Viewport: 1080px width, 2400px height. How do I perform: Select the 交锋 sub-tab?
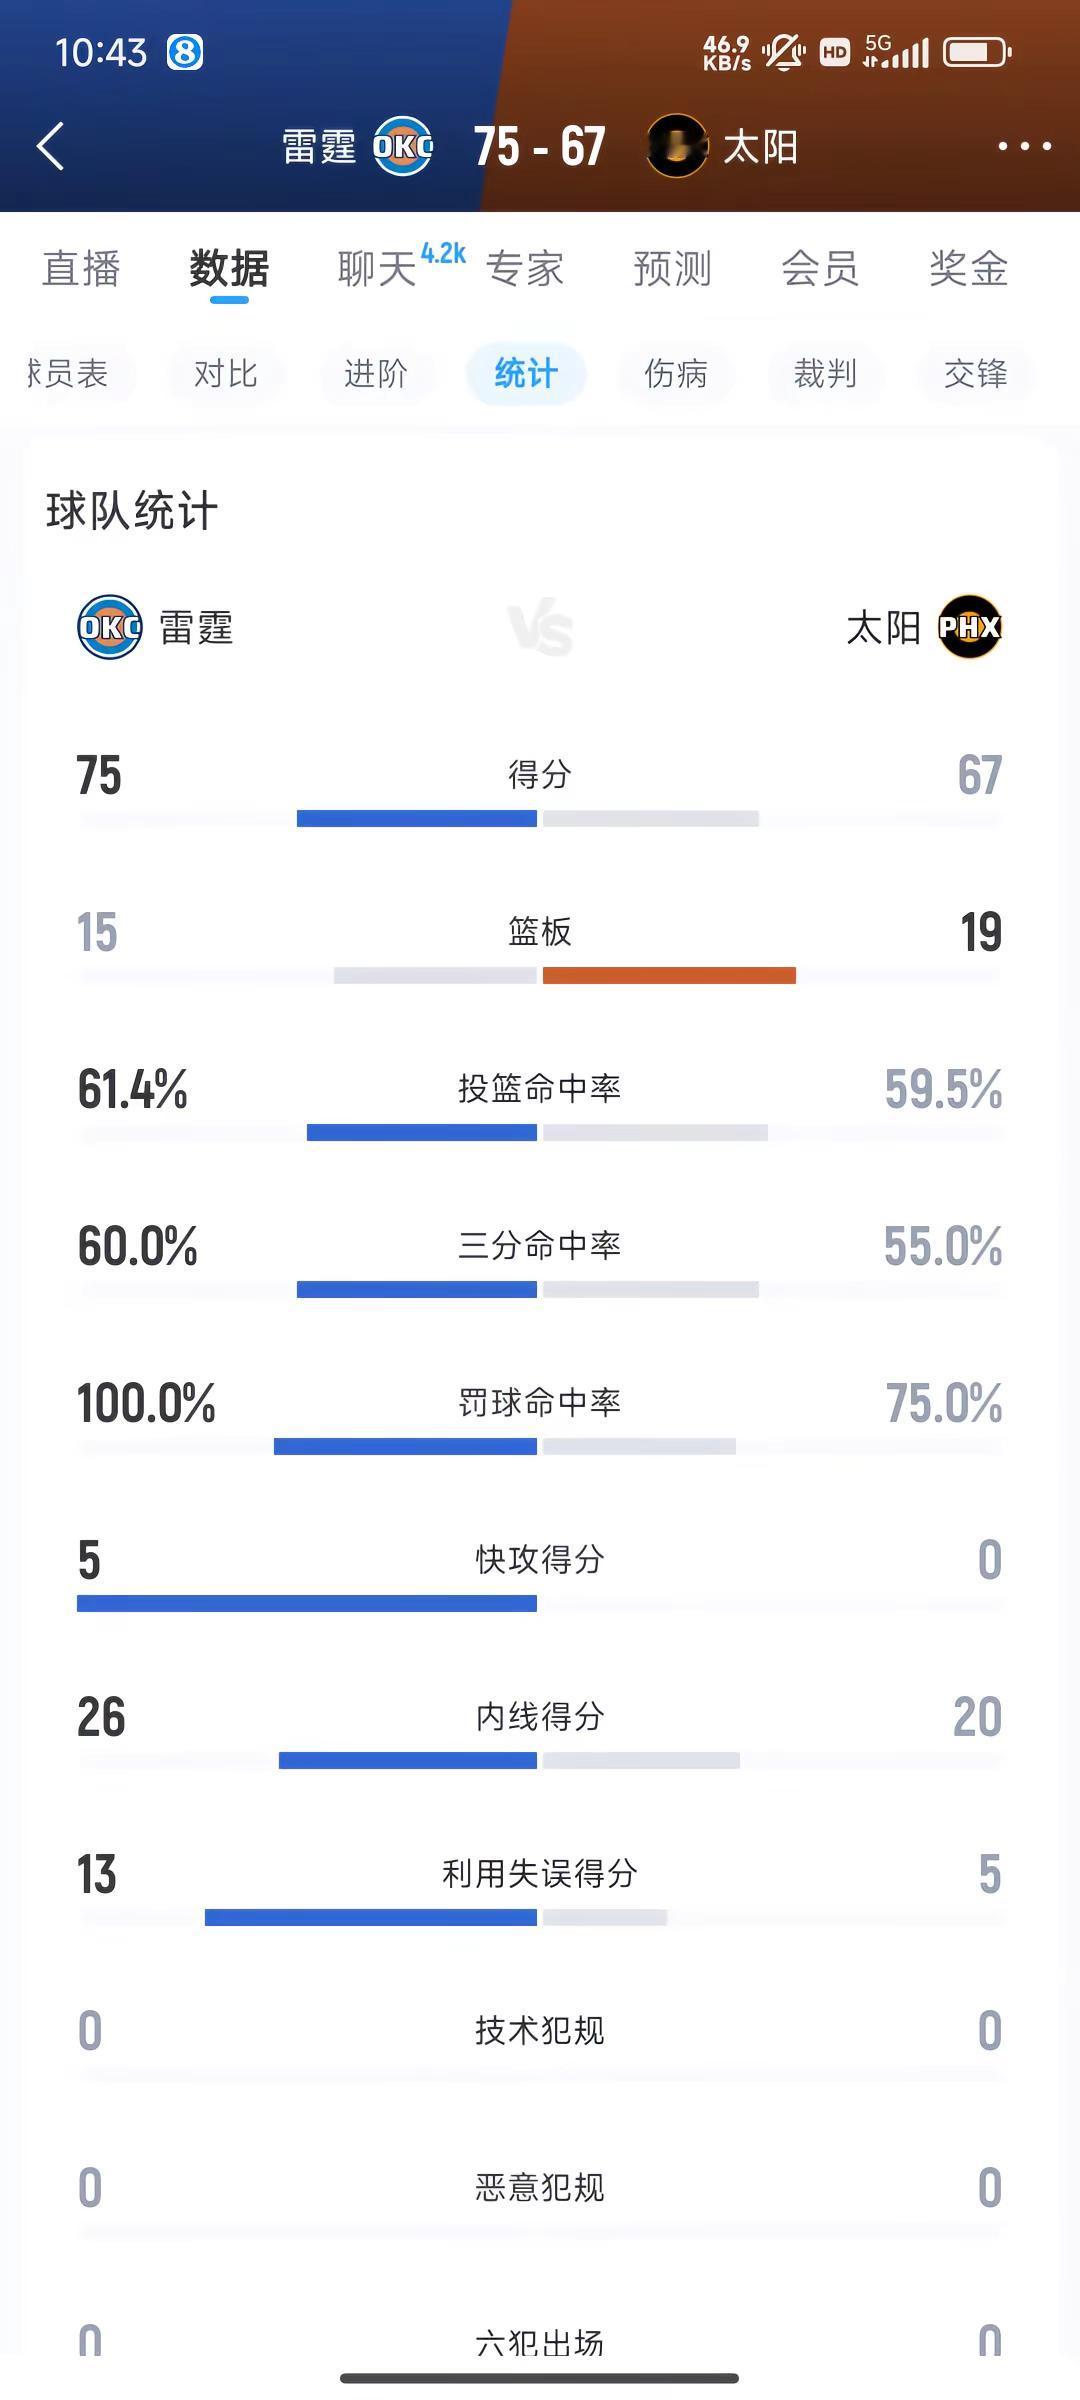click(976, 373)
